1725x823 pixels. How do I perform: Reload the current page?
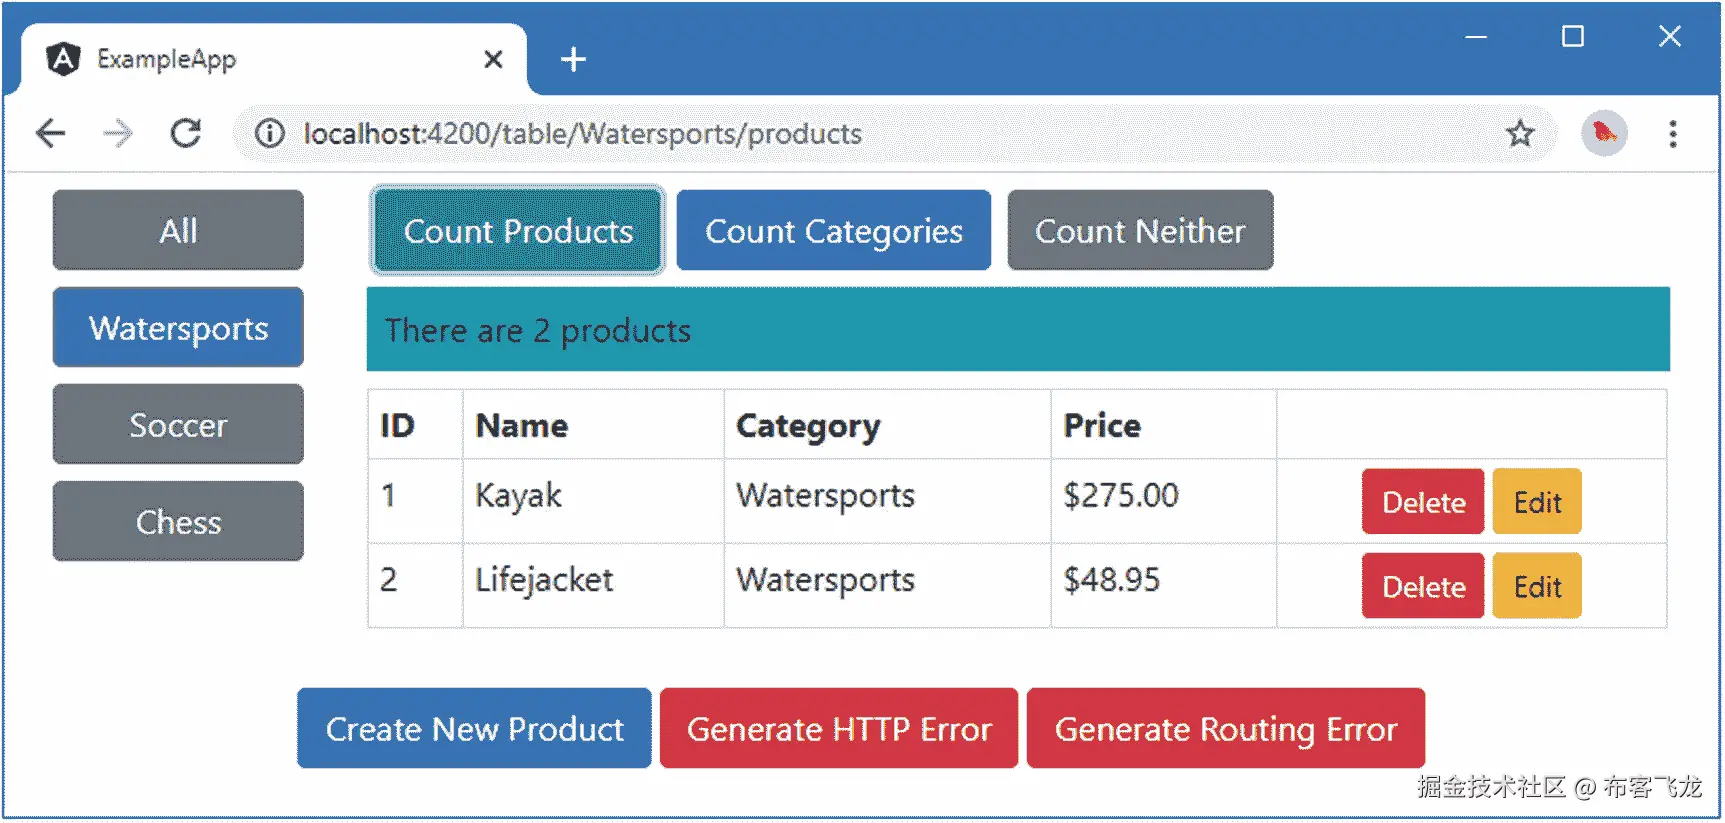pyautogui.click(x=186, y=133)
